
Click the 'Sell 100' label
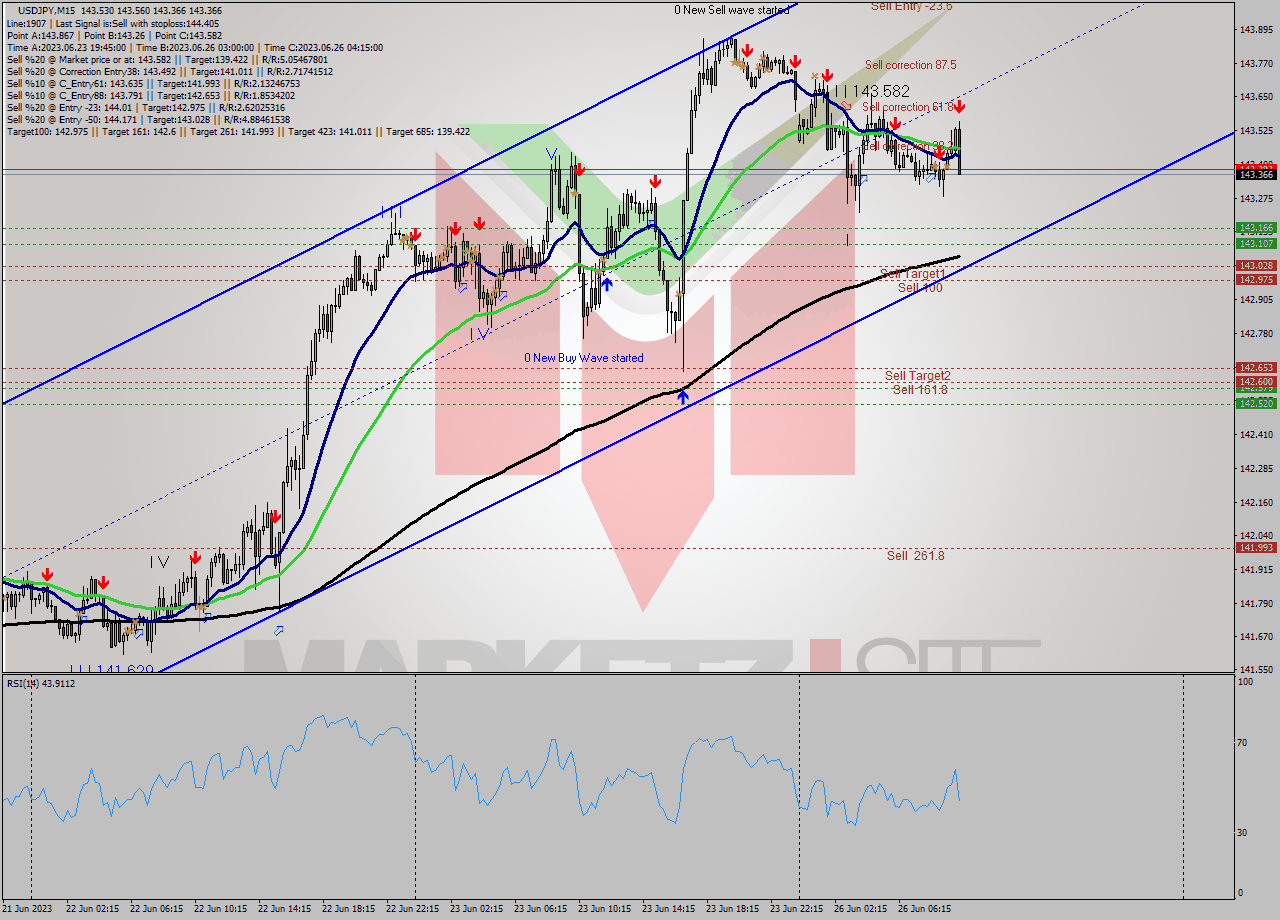pos(920,288)
